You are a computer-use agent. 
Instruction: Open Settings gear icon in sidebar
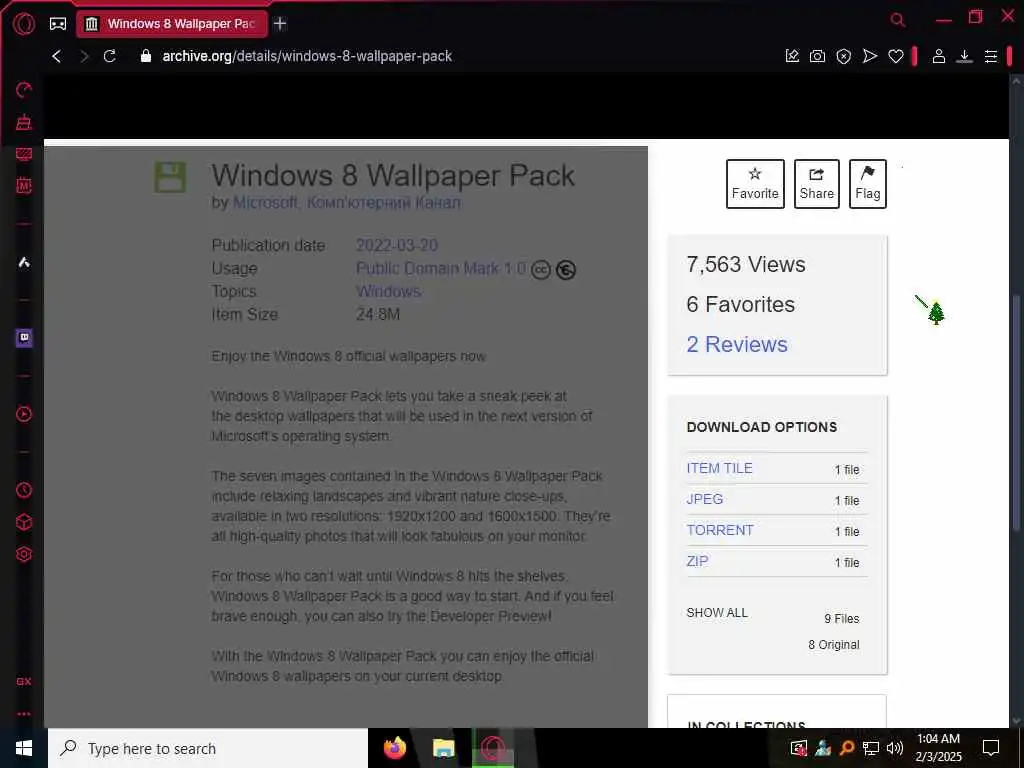pos(24,554)
